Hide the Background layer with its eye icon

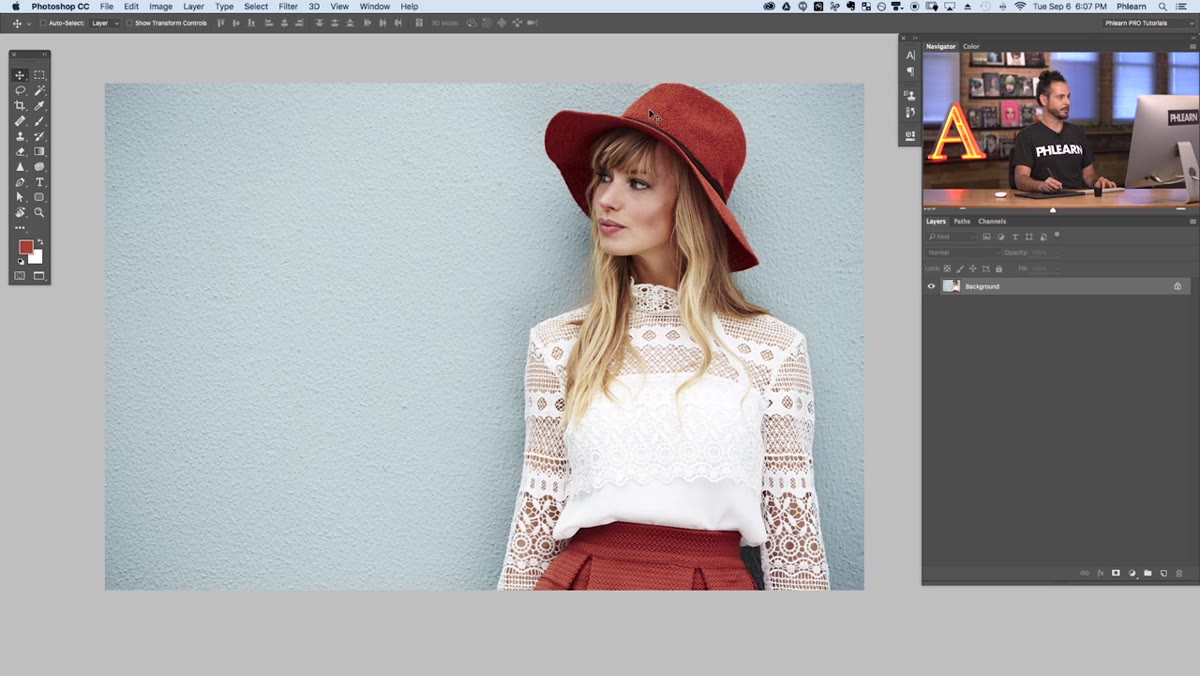coord(931,286)
